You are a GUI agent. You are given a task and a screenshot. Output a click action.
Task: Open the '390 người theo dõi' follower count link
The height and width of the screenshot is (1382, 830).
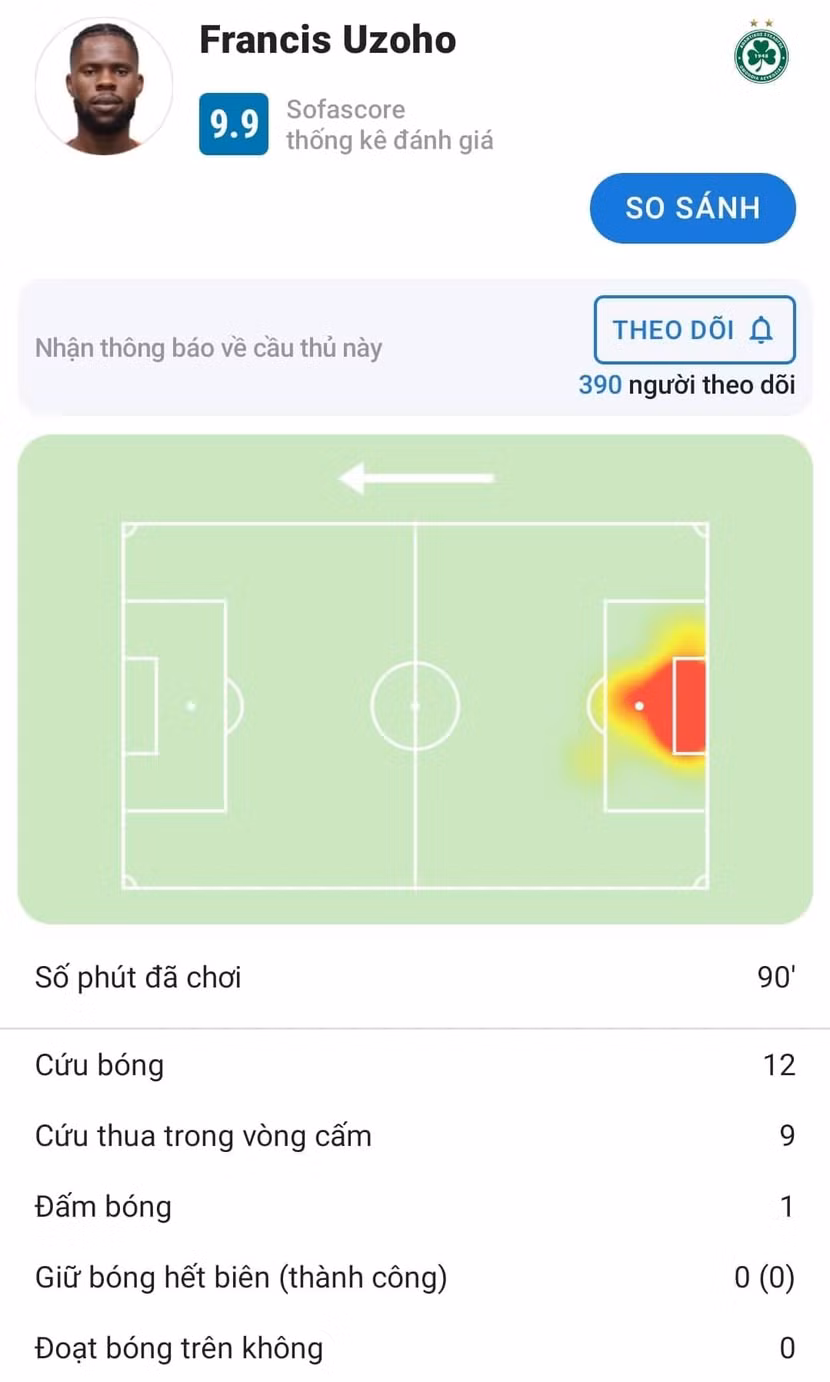coord(688,385)
